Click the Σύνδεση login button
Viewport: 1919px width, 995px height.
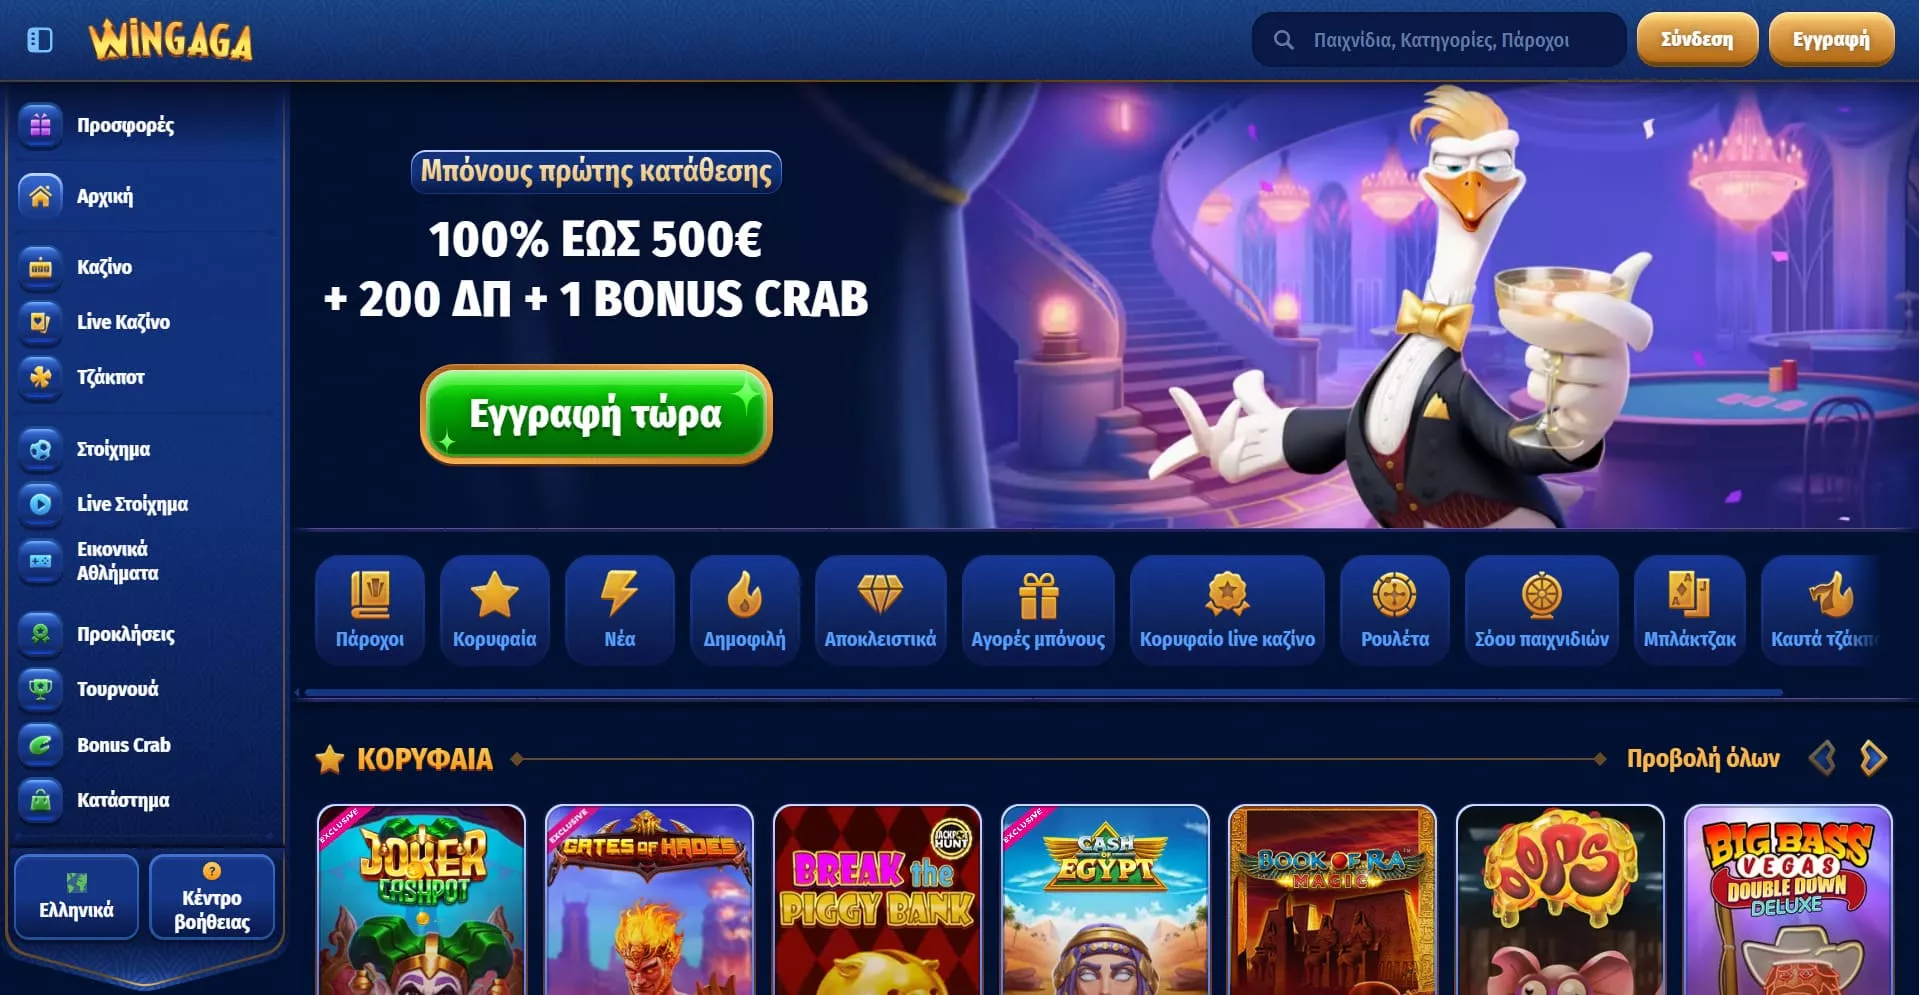click(x=1697, y=39)
